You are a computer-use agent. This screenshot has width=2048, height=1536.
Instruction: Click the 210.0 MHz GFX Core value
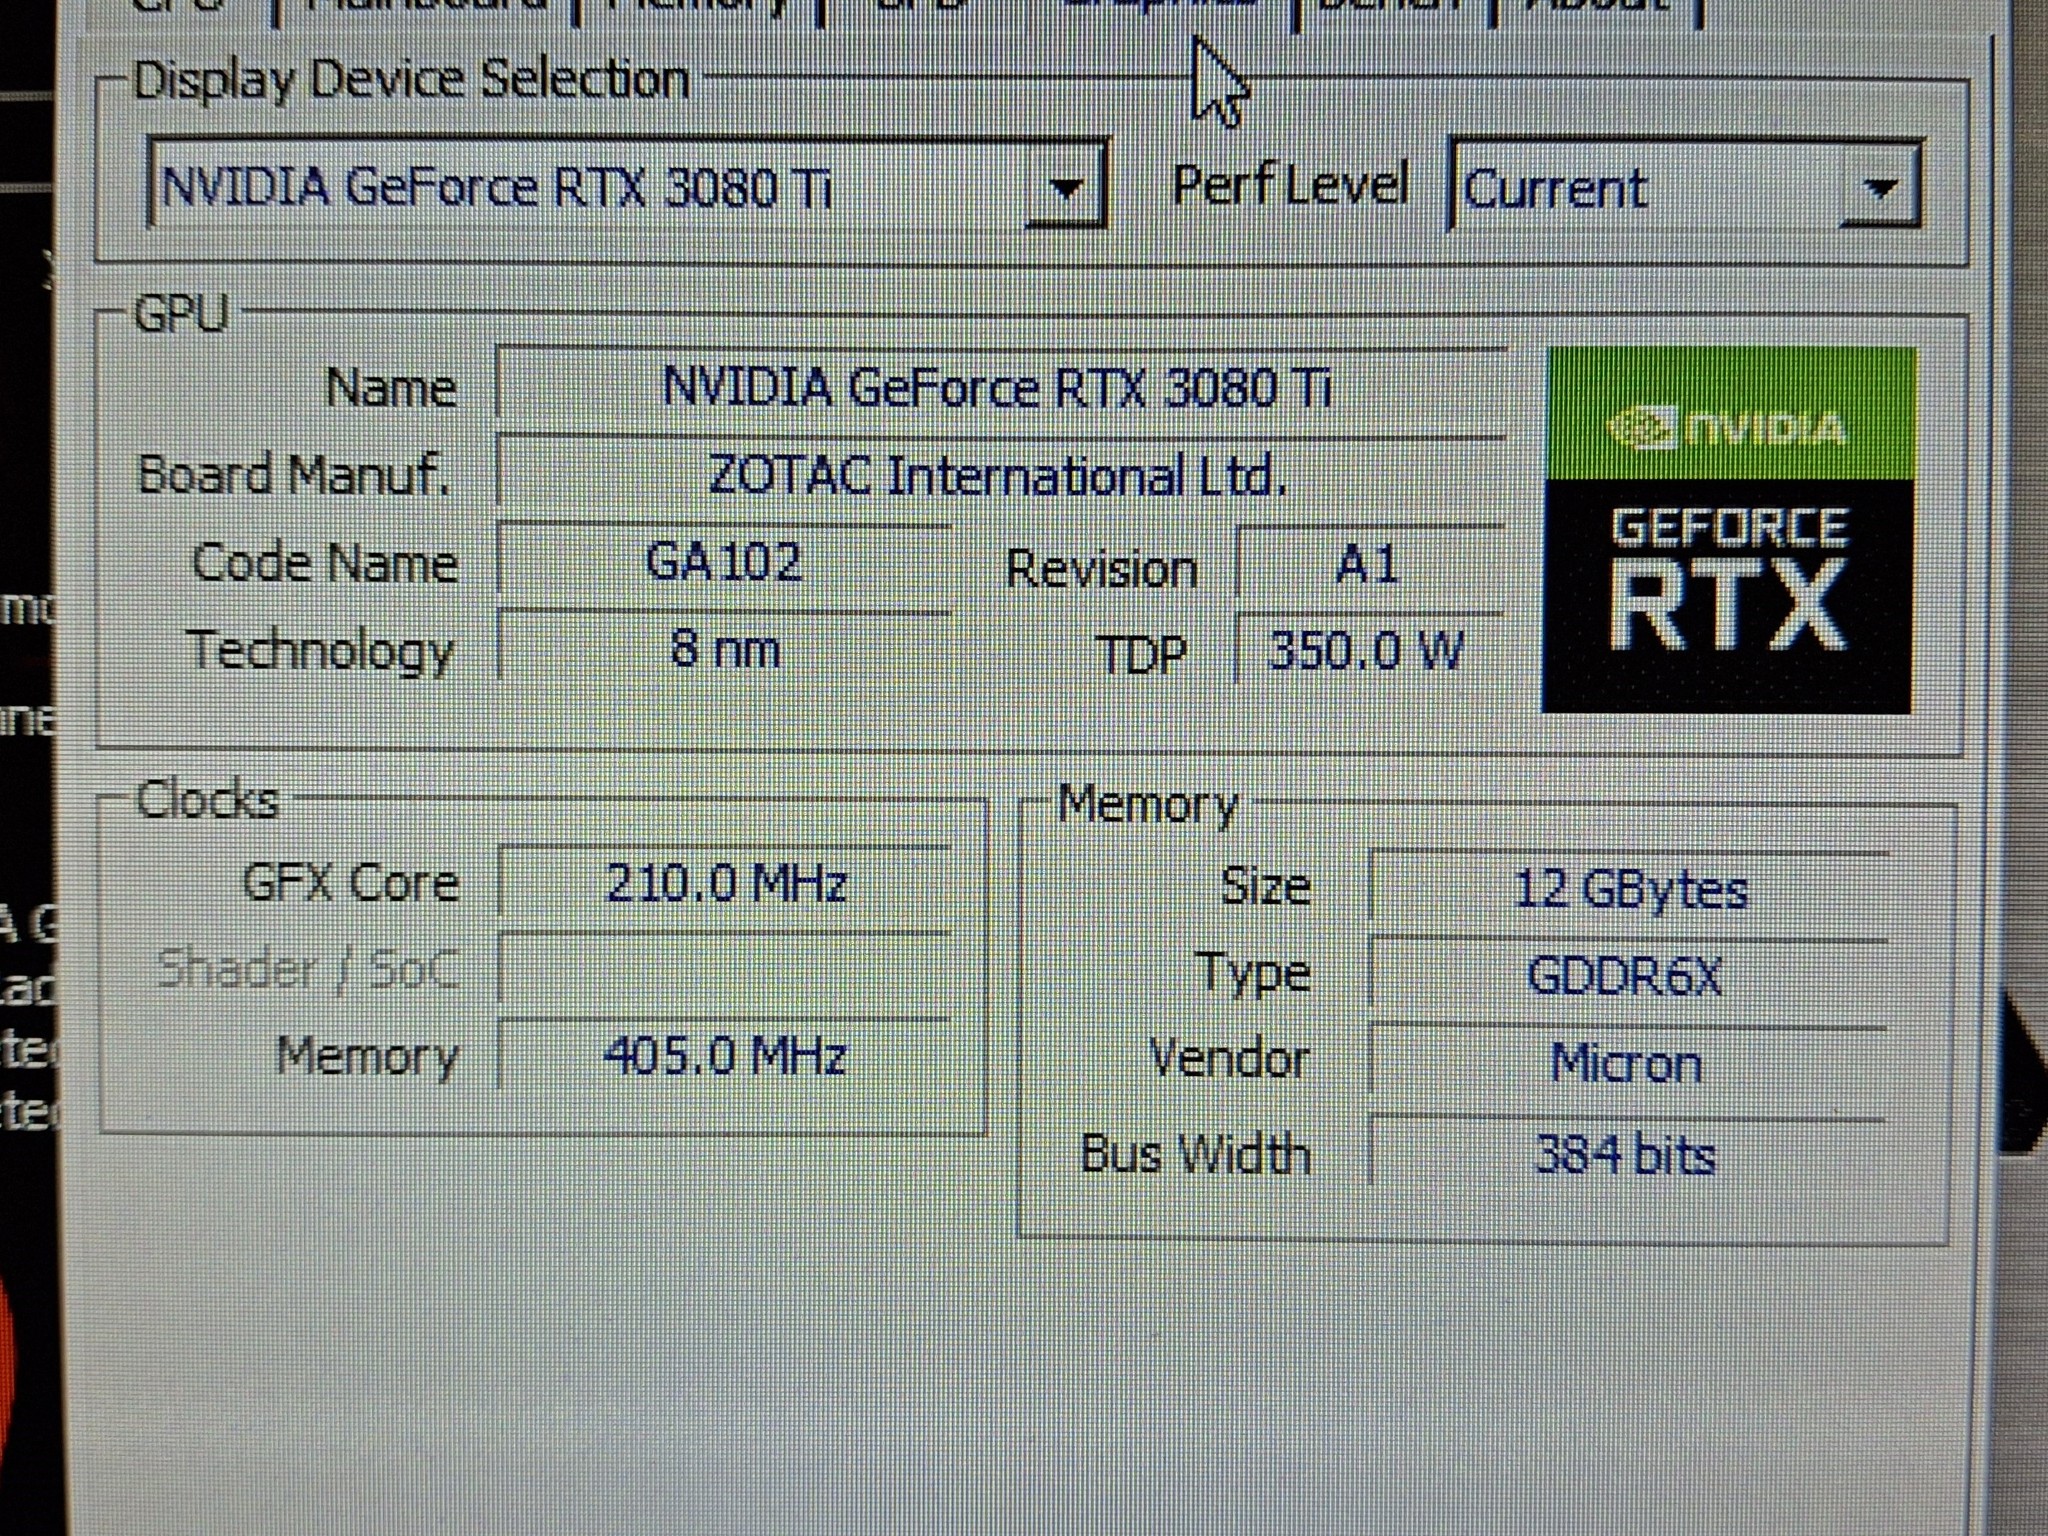(x=724, y=883)
